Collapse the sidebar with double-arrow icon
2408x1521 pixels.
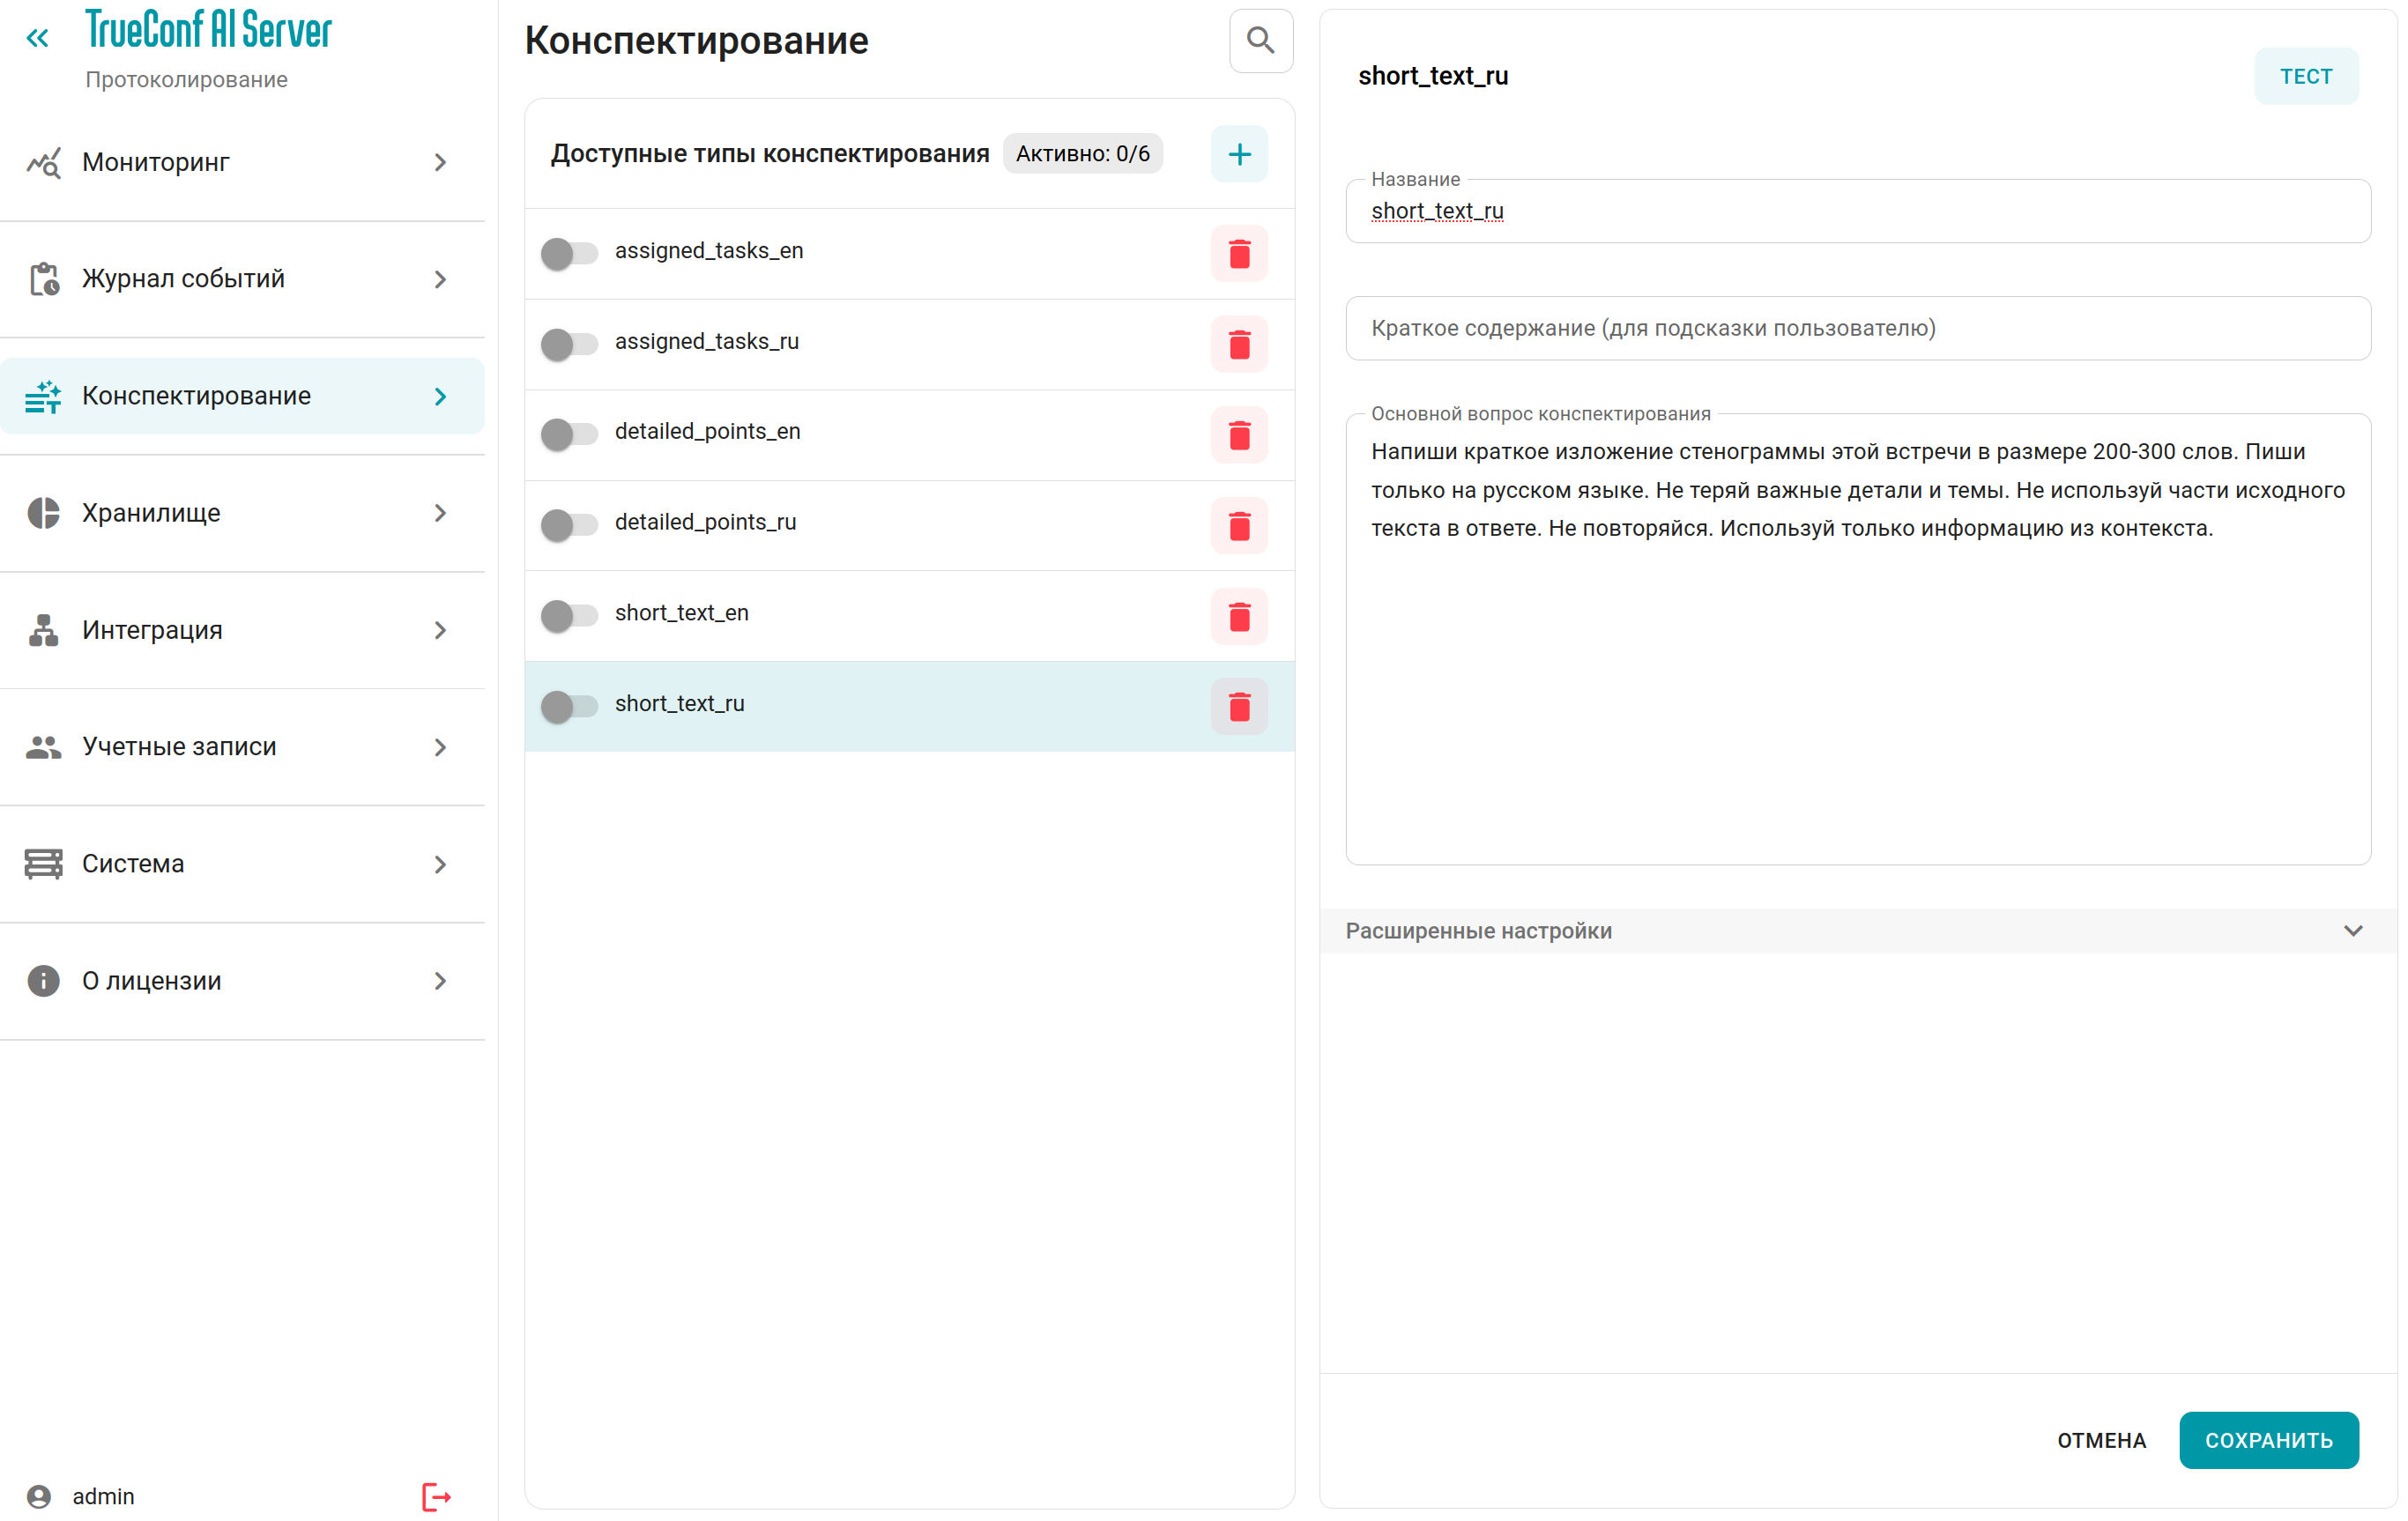(x=38, y=38)
